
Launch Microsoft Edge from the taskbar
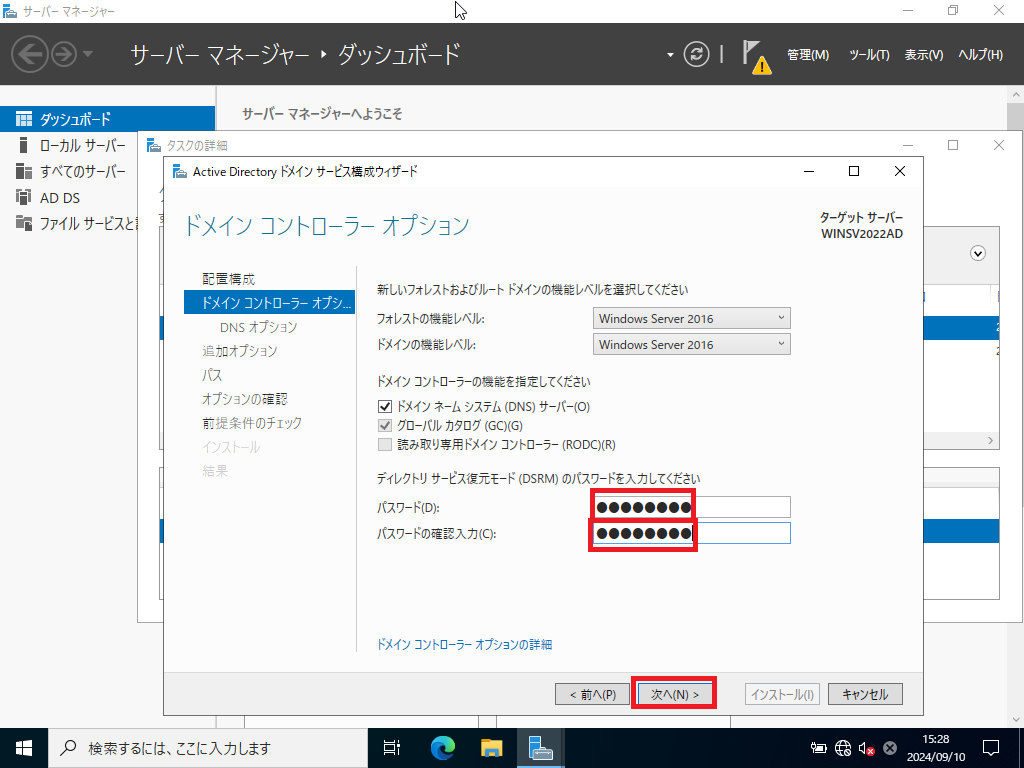[443, 748]
